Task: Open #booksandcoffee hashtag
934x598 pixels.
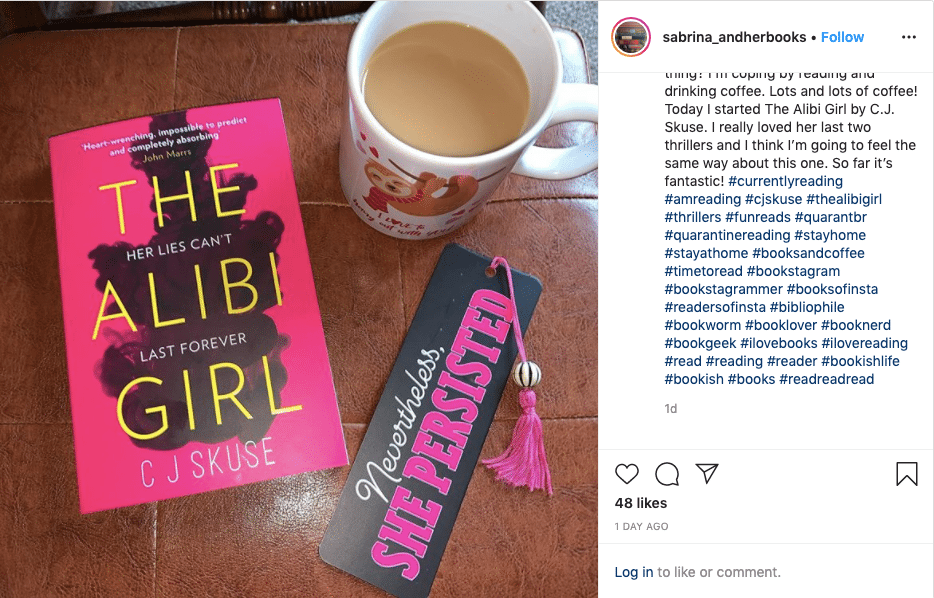Action: click(x=808, y=253)
